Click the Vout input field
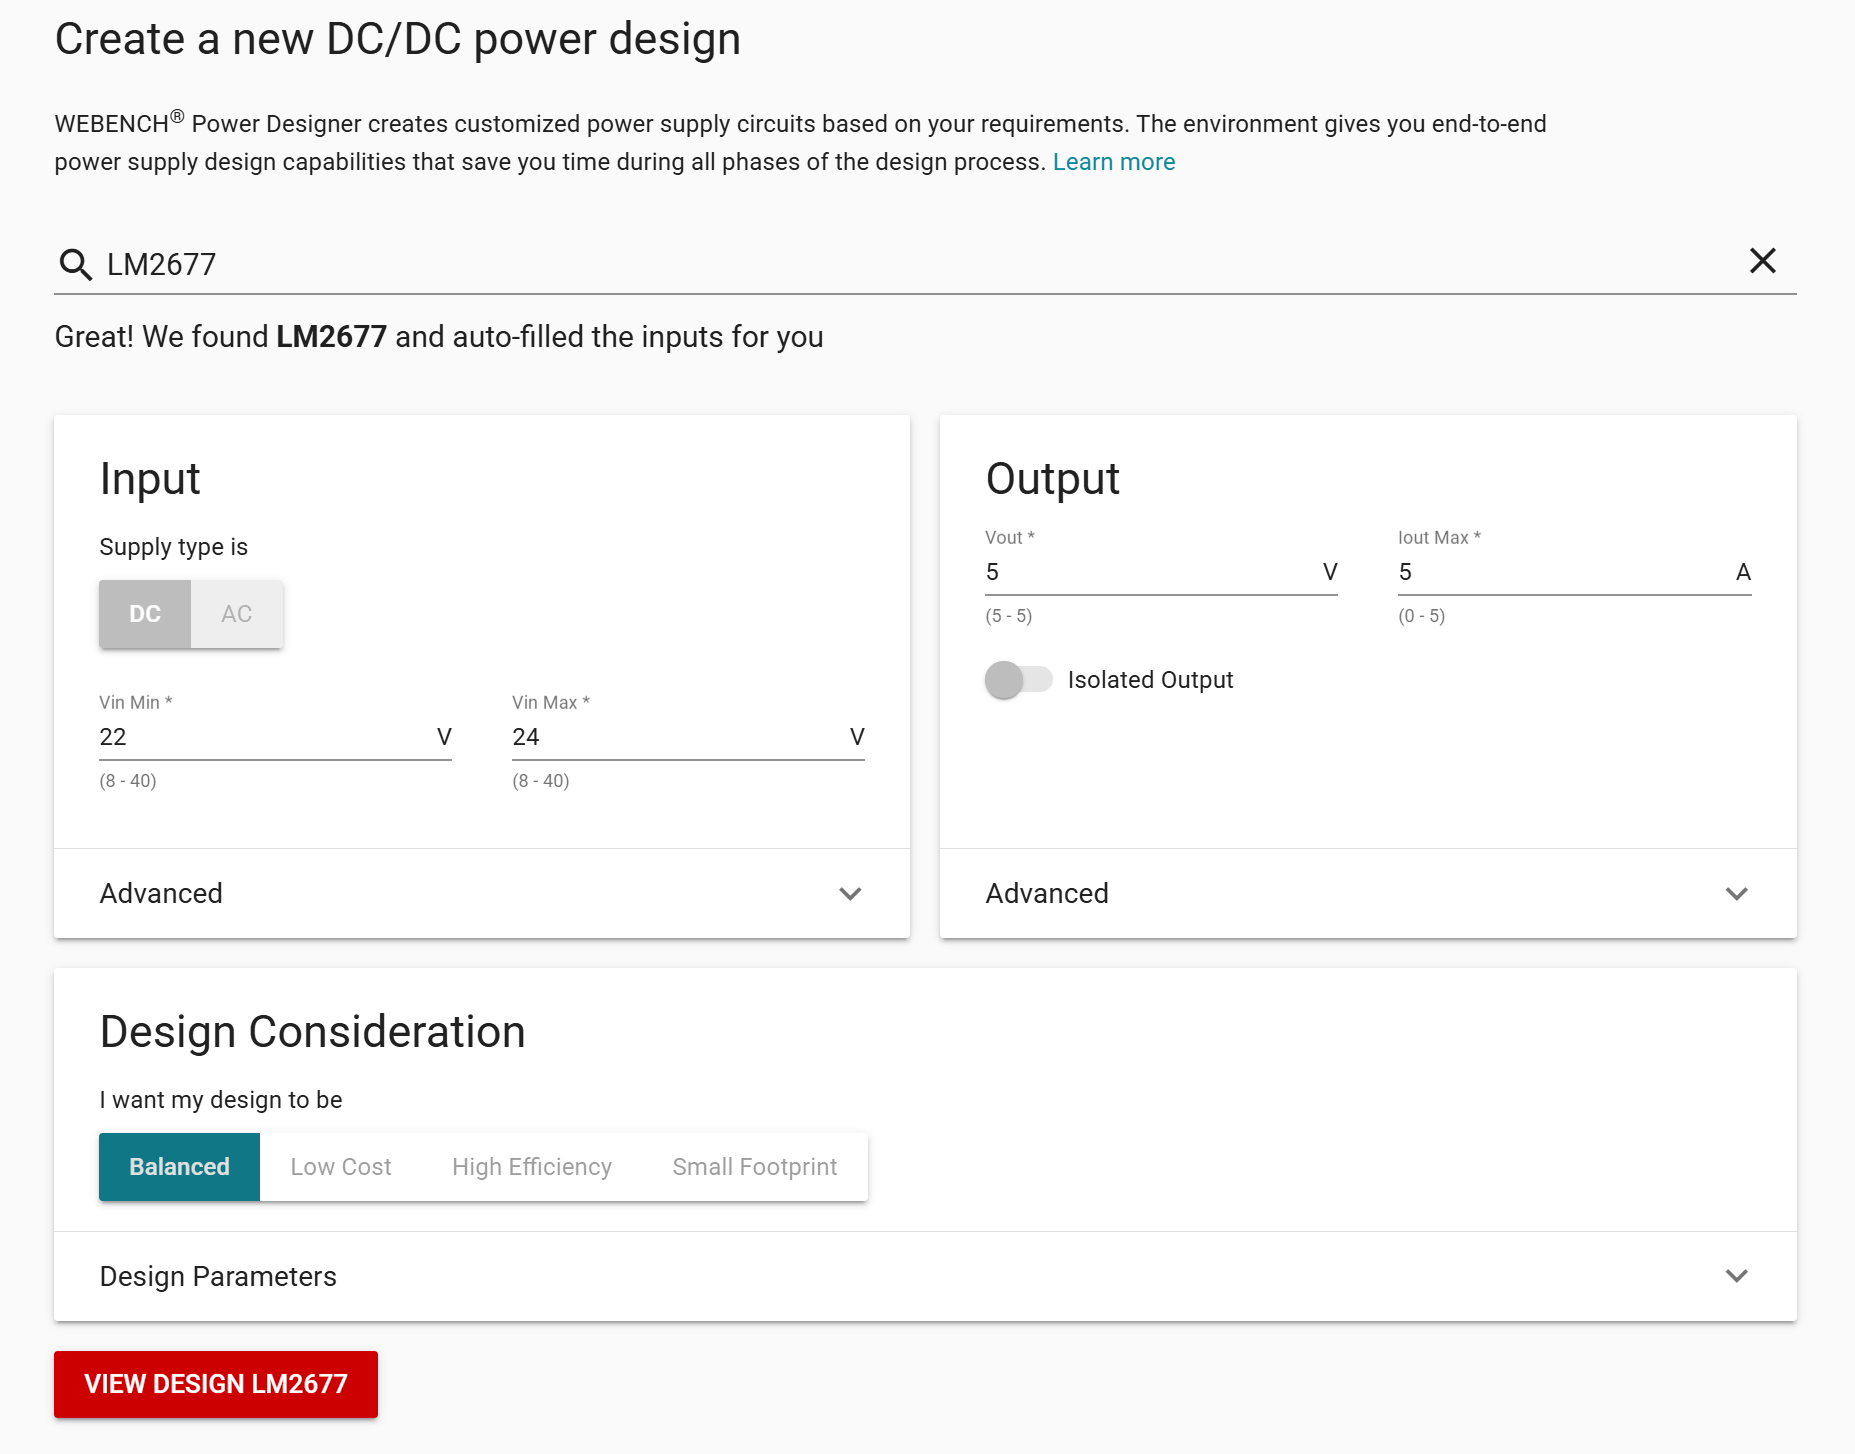 pyautogui.click(x=1150, y=572)
